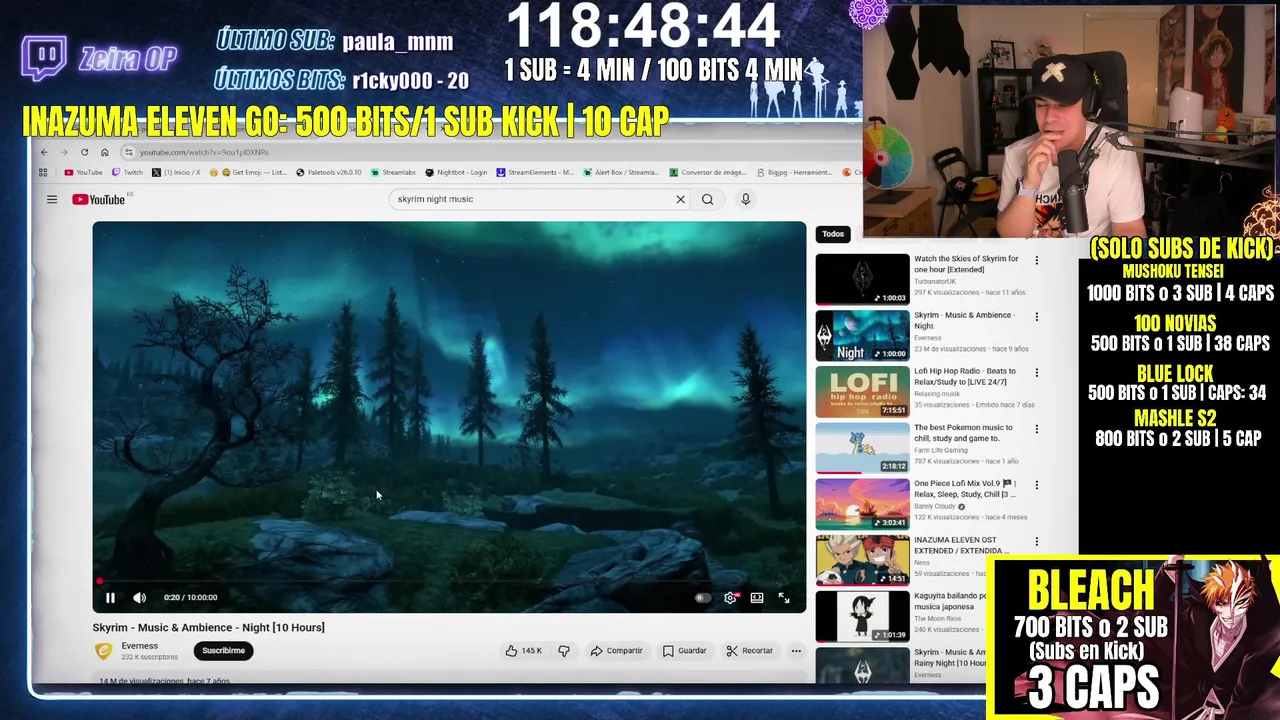Enter fullscreen with the player's expand icon
This screenshot has width=1280, height=720.
pos(784,598)
